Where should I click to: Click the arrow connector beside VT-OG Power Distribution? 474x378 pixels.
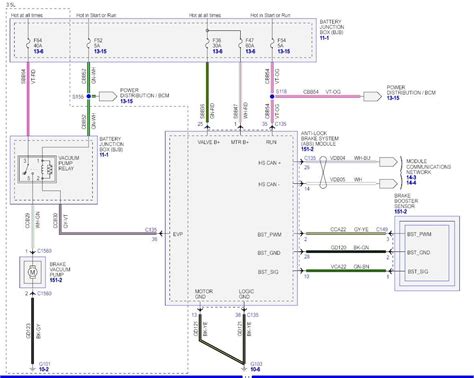[372, 96]
